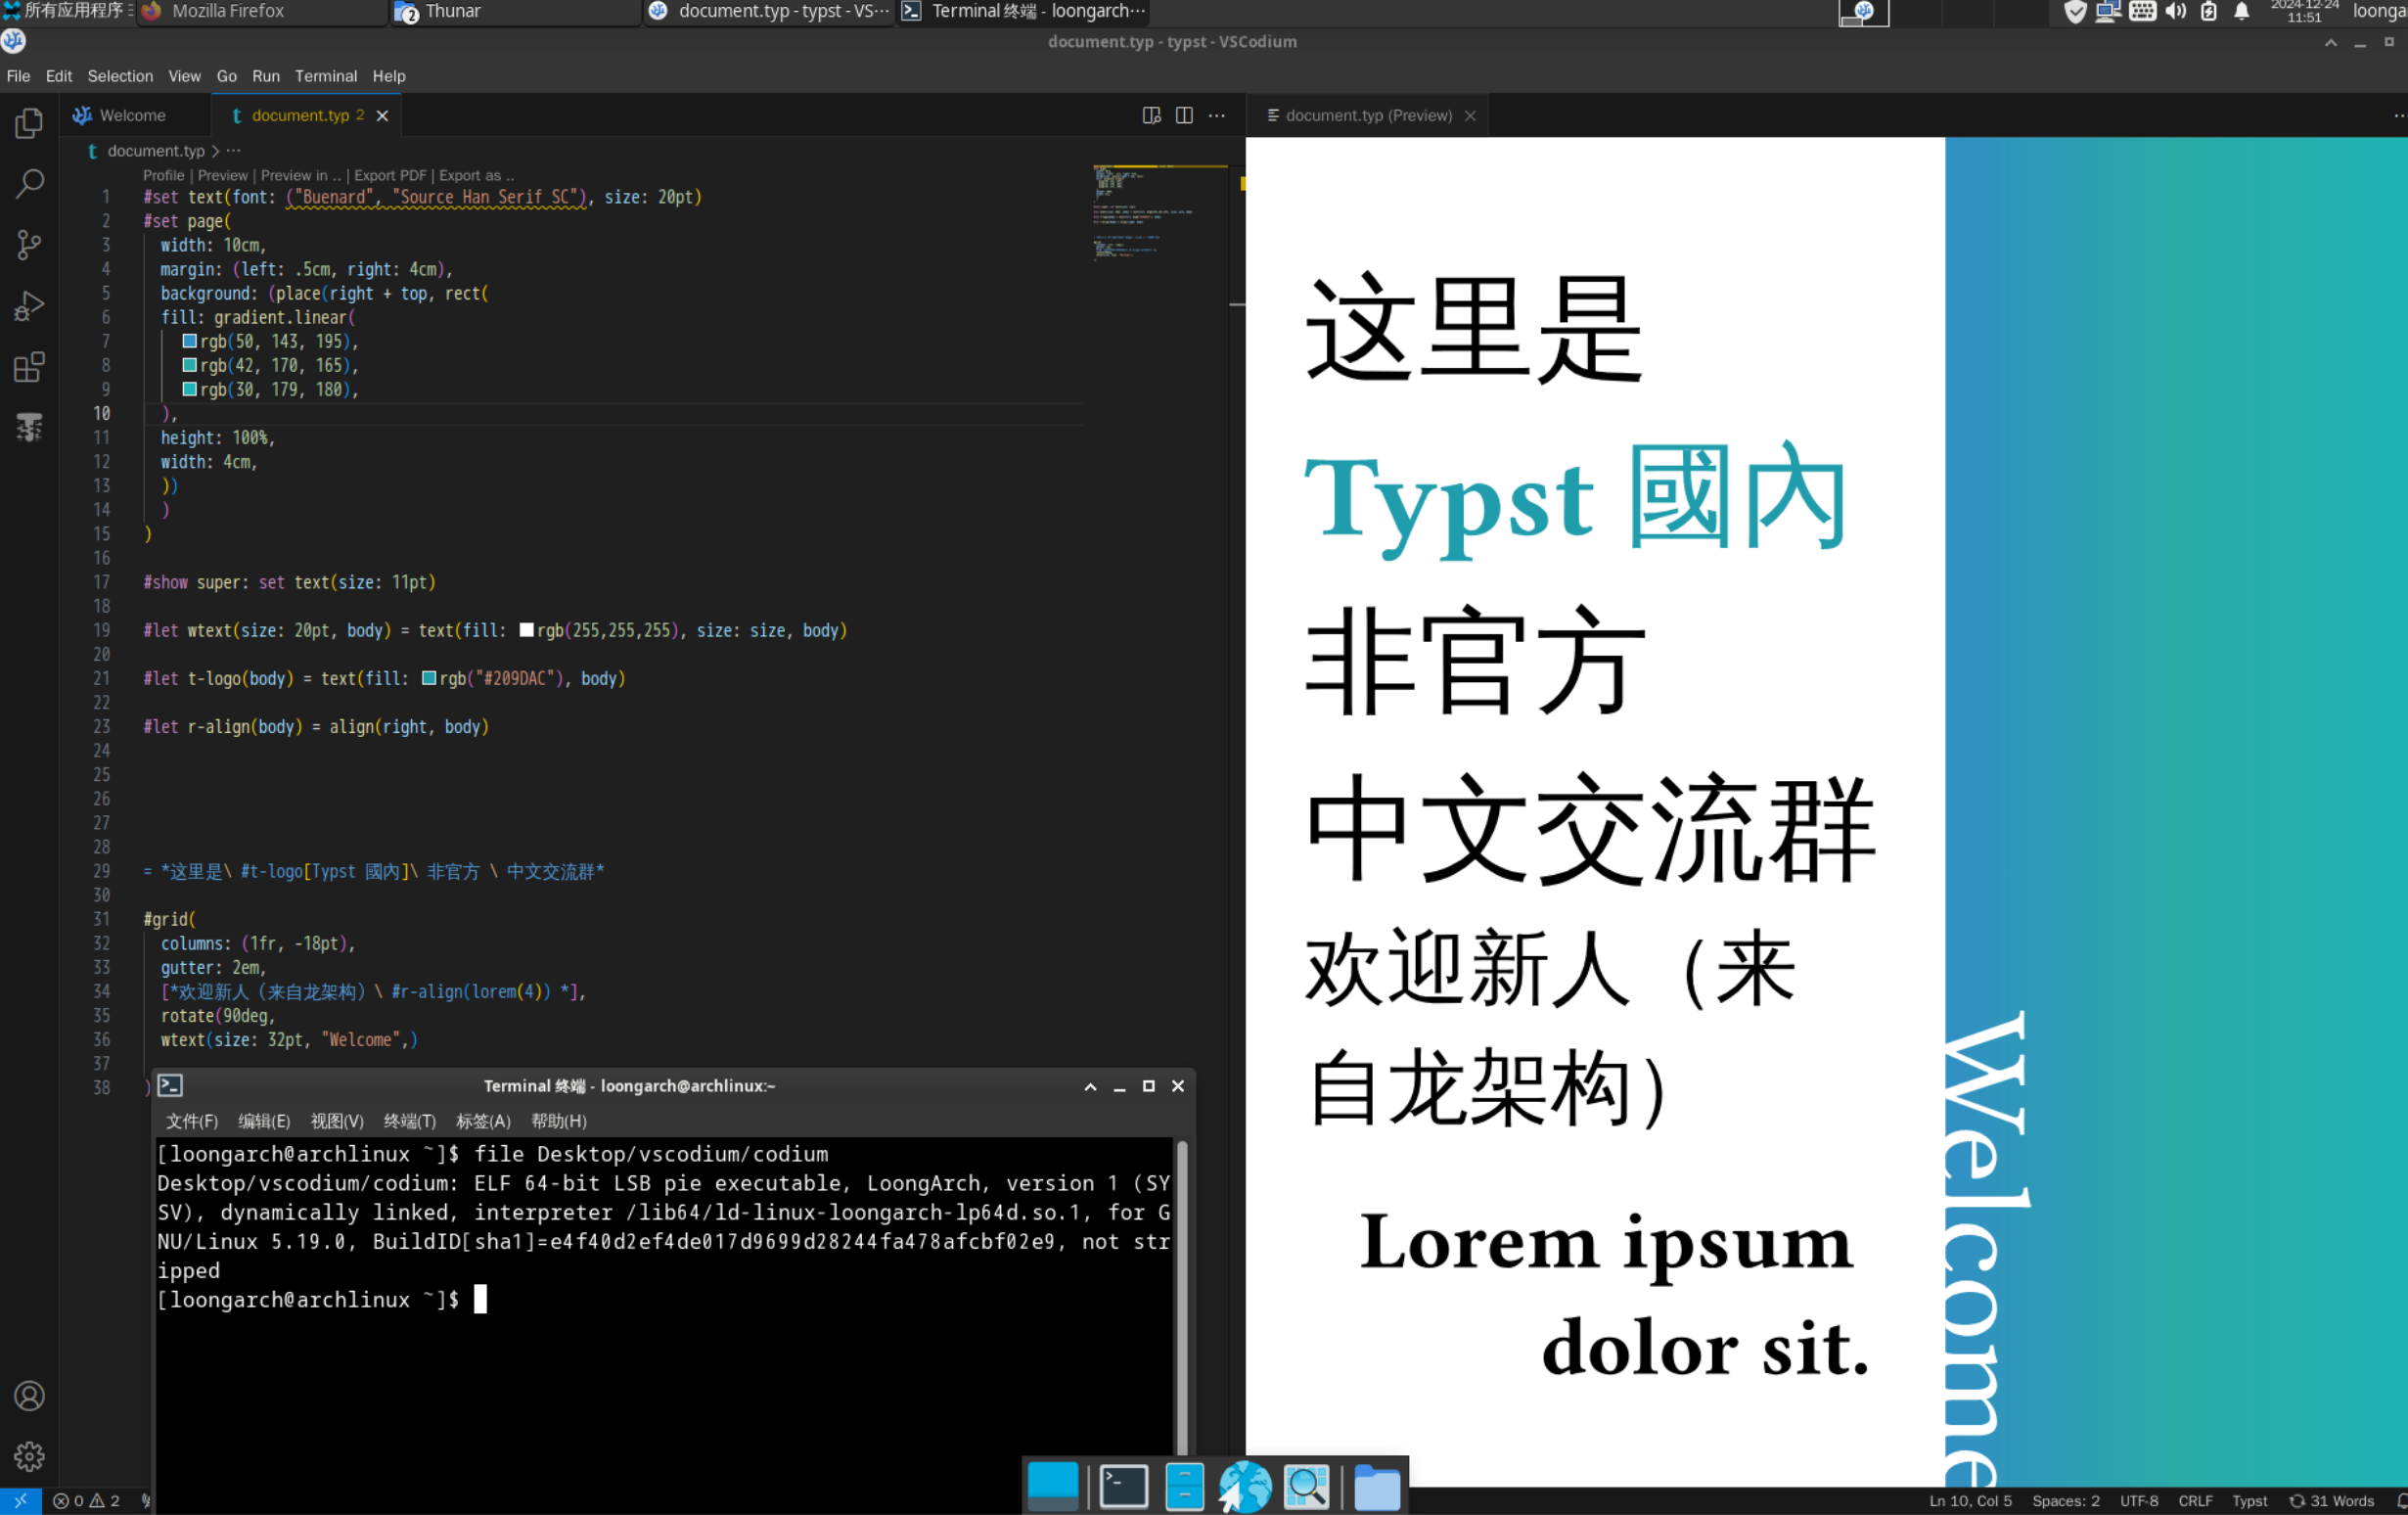This screenshot has height=1515, width=2408.
Task: Open the Accounts menu icon
Action: (29, 1396)
